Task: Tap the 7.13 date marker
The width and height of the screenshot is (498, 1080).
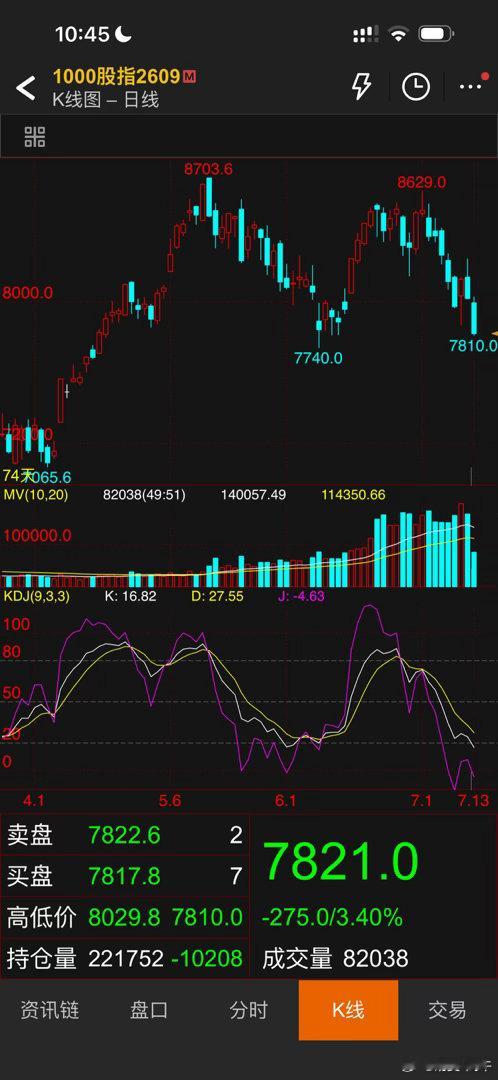Action: coord(473,800)
